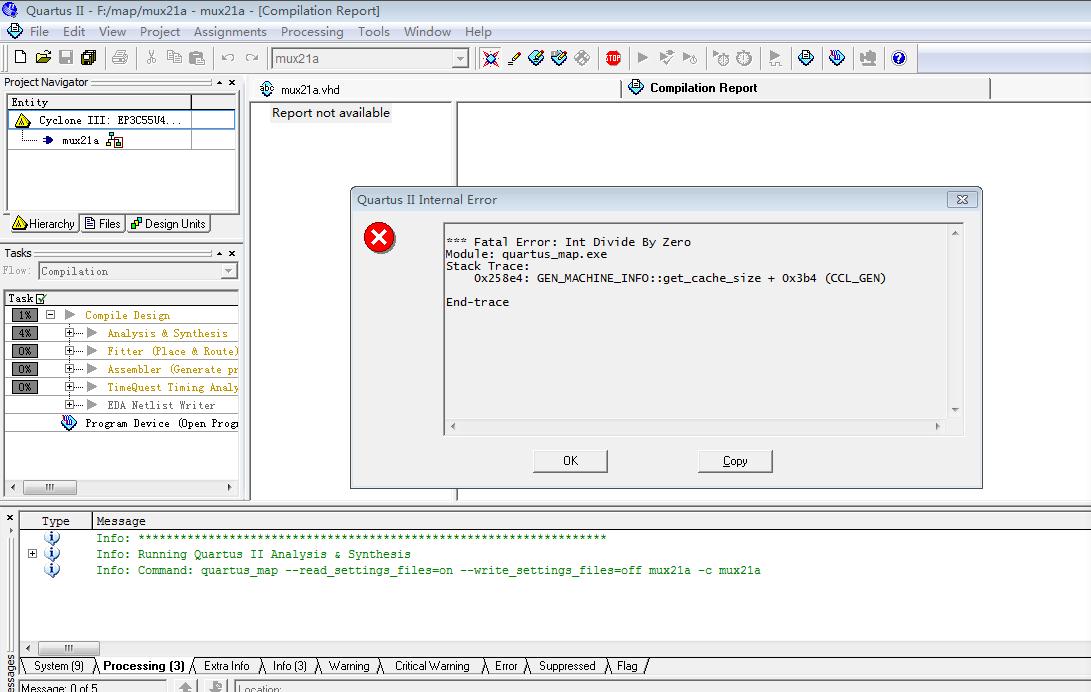
Task: Switch to the System (9) messages tab
Action: pos(58,666)
